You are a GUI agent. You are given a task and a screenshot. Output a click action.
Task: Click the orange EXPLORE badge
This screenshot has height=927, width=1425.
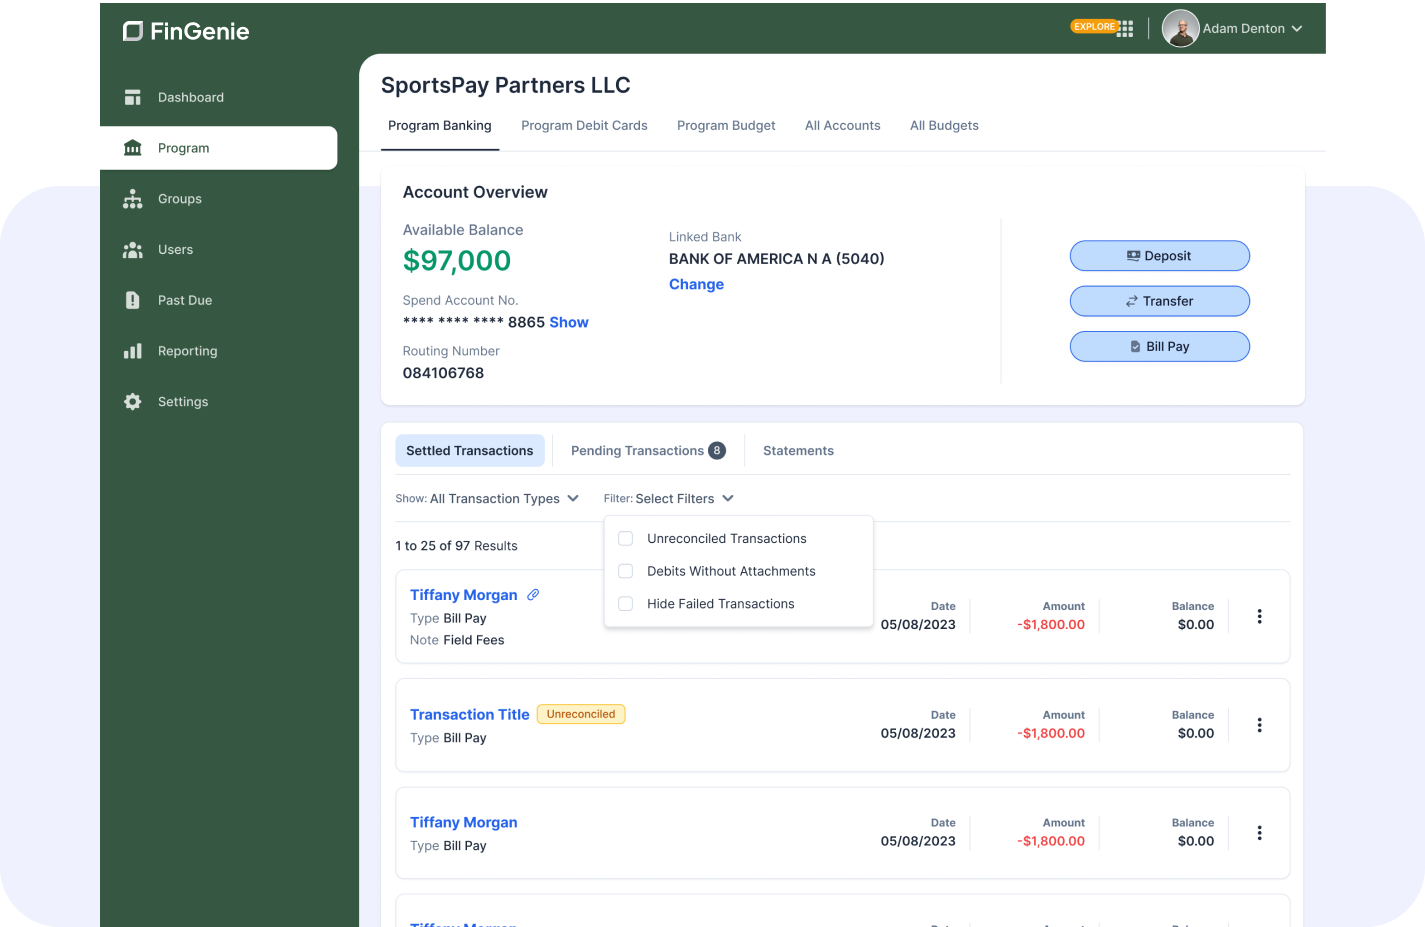tap(1094, 27)
